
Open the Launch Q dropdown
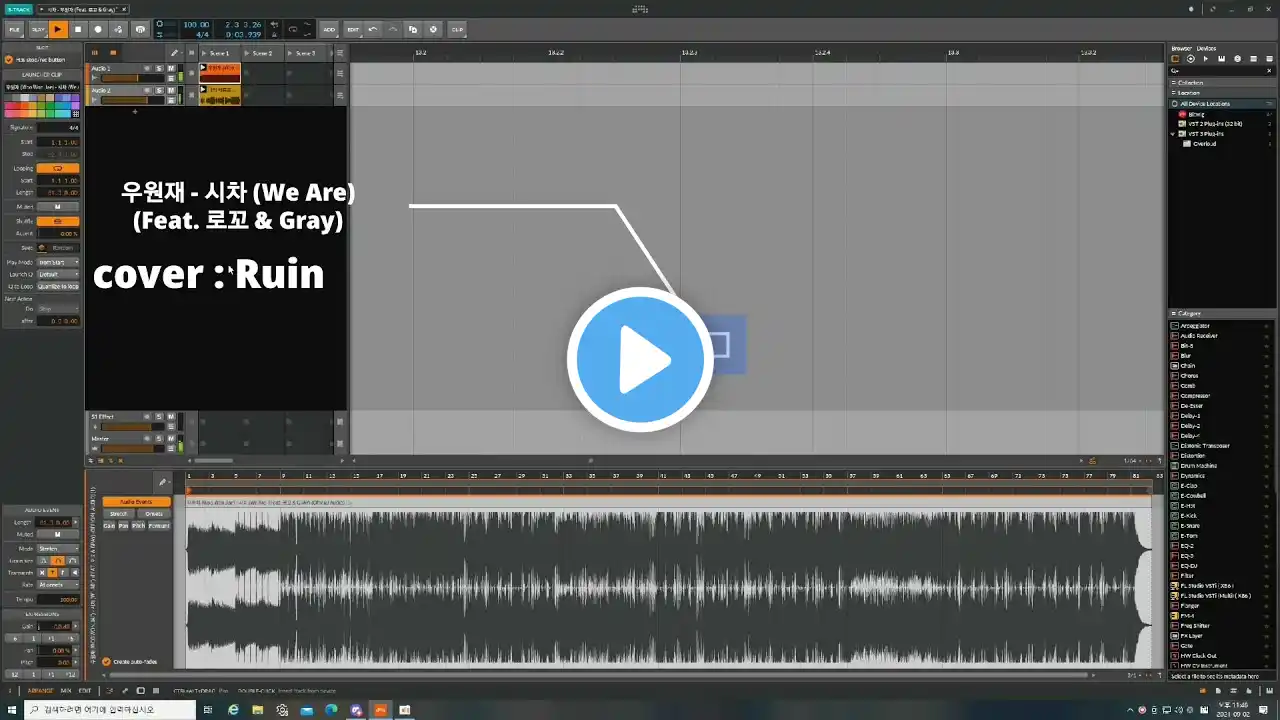tap(58, 274)
